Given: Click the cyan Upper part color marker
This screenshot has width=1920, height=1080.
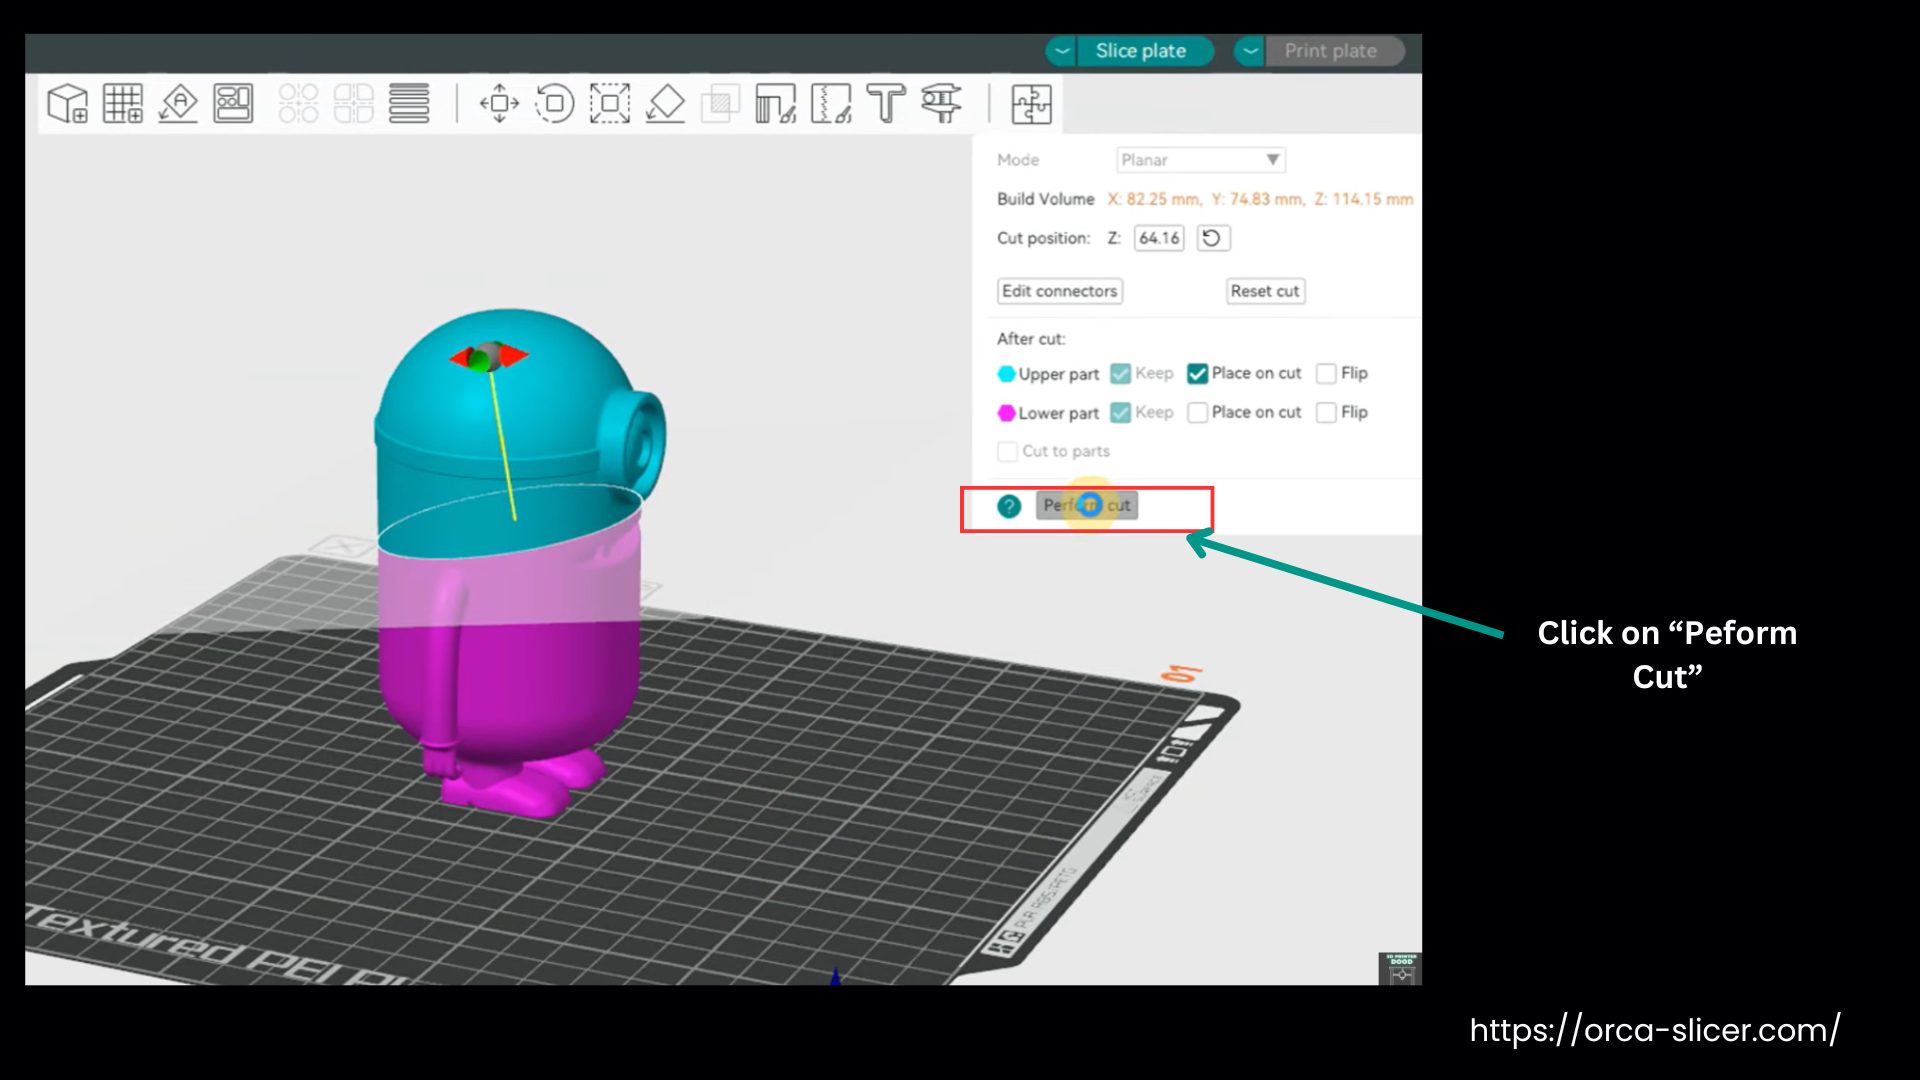Looking at the screenshot, I should tap(1006, 373).
